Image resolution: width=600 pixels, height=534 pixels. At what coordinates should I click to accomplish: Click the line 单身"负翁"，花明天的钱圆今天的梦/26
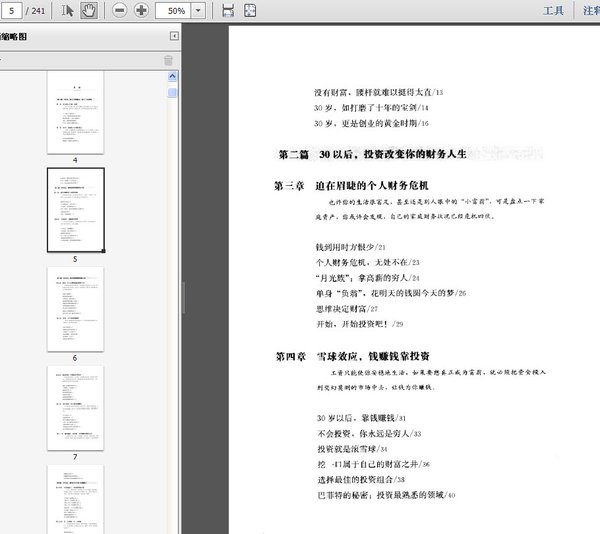click(x=391, y=293)
